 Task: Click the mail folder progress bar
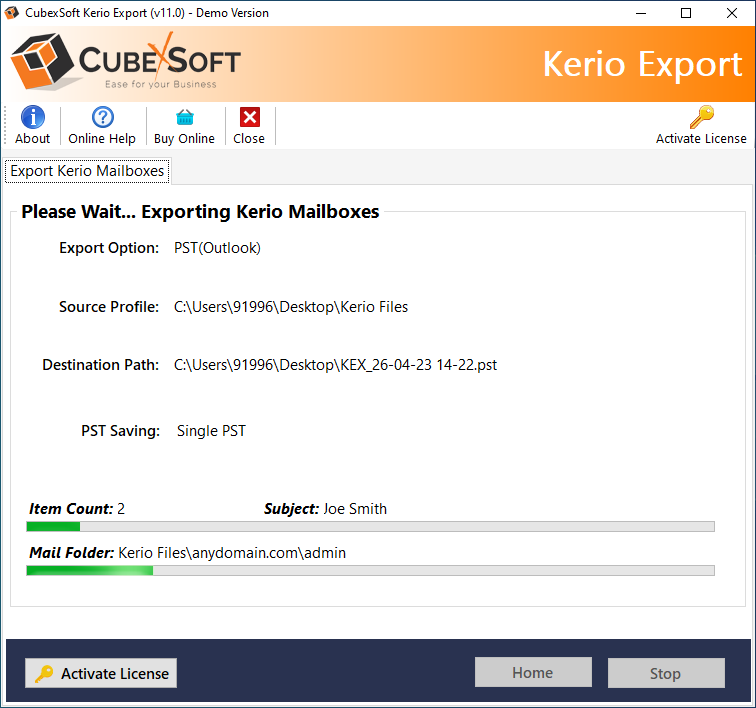point(370,571)
